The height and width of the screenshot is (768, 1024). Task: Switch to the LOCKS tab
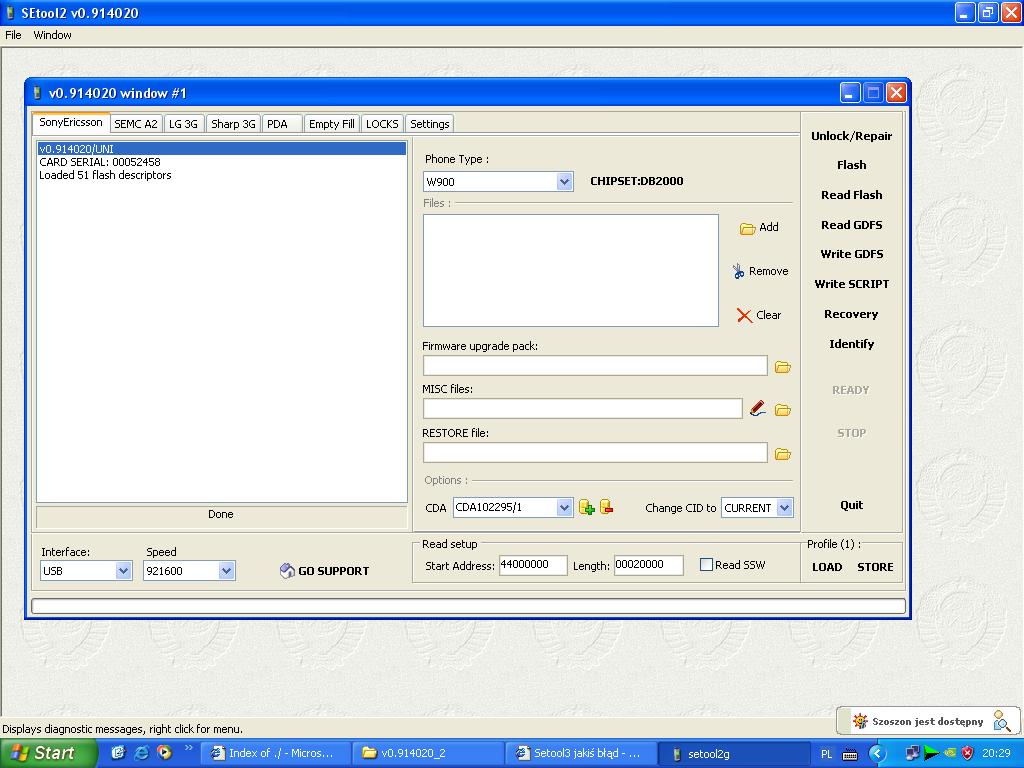point(382,123)
